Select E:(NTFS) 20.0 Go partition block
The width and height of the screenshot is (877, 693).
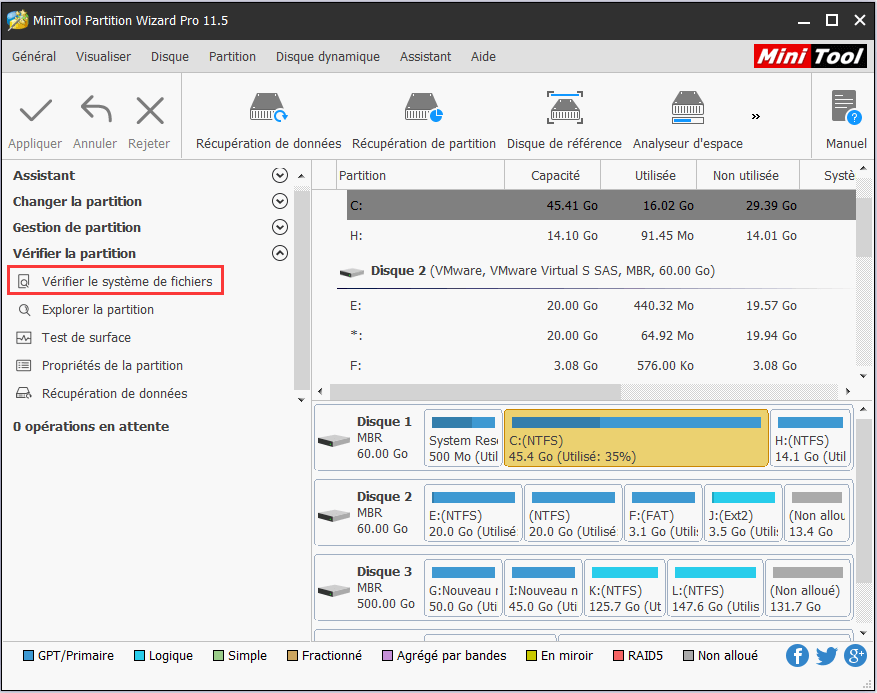pyautogui.click(x=473, y=514)
